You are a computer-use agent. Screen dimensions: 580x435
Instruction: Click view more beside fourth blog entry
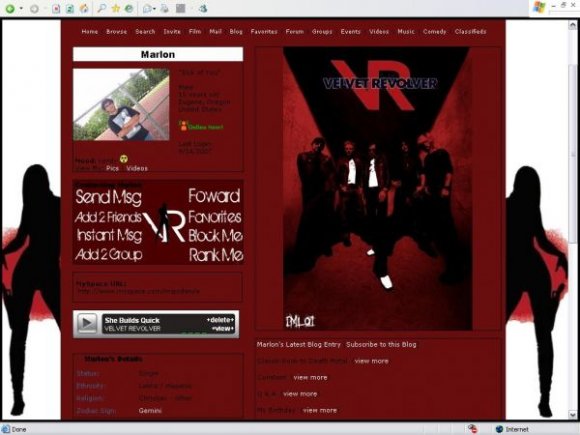(x=320, y=410)
